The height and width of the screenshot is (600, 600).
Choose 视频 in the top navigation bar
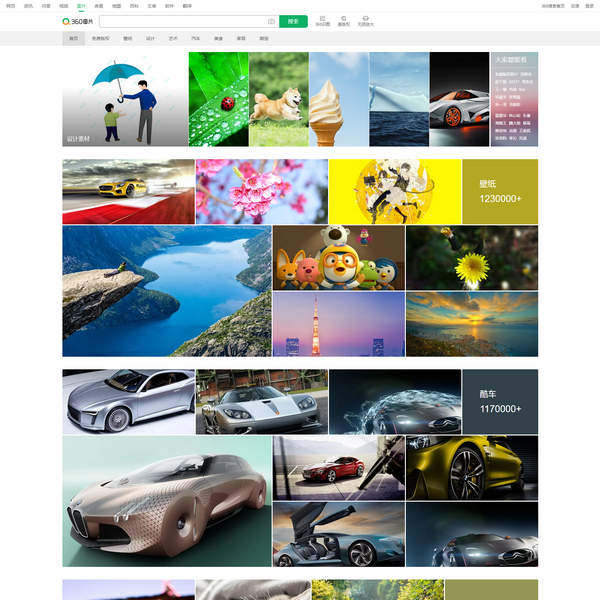pos(63,5)
